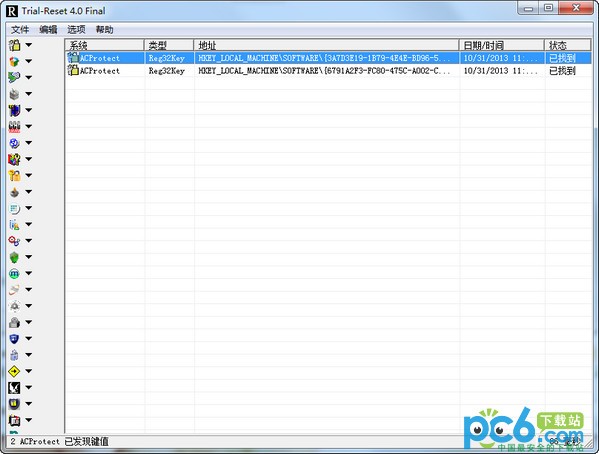Select the ACProtect padlock icon in sidebar
Viewport: 599px width, 454px height.
pos(15,45)
